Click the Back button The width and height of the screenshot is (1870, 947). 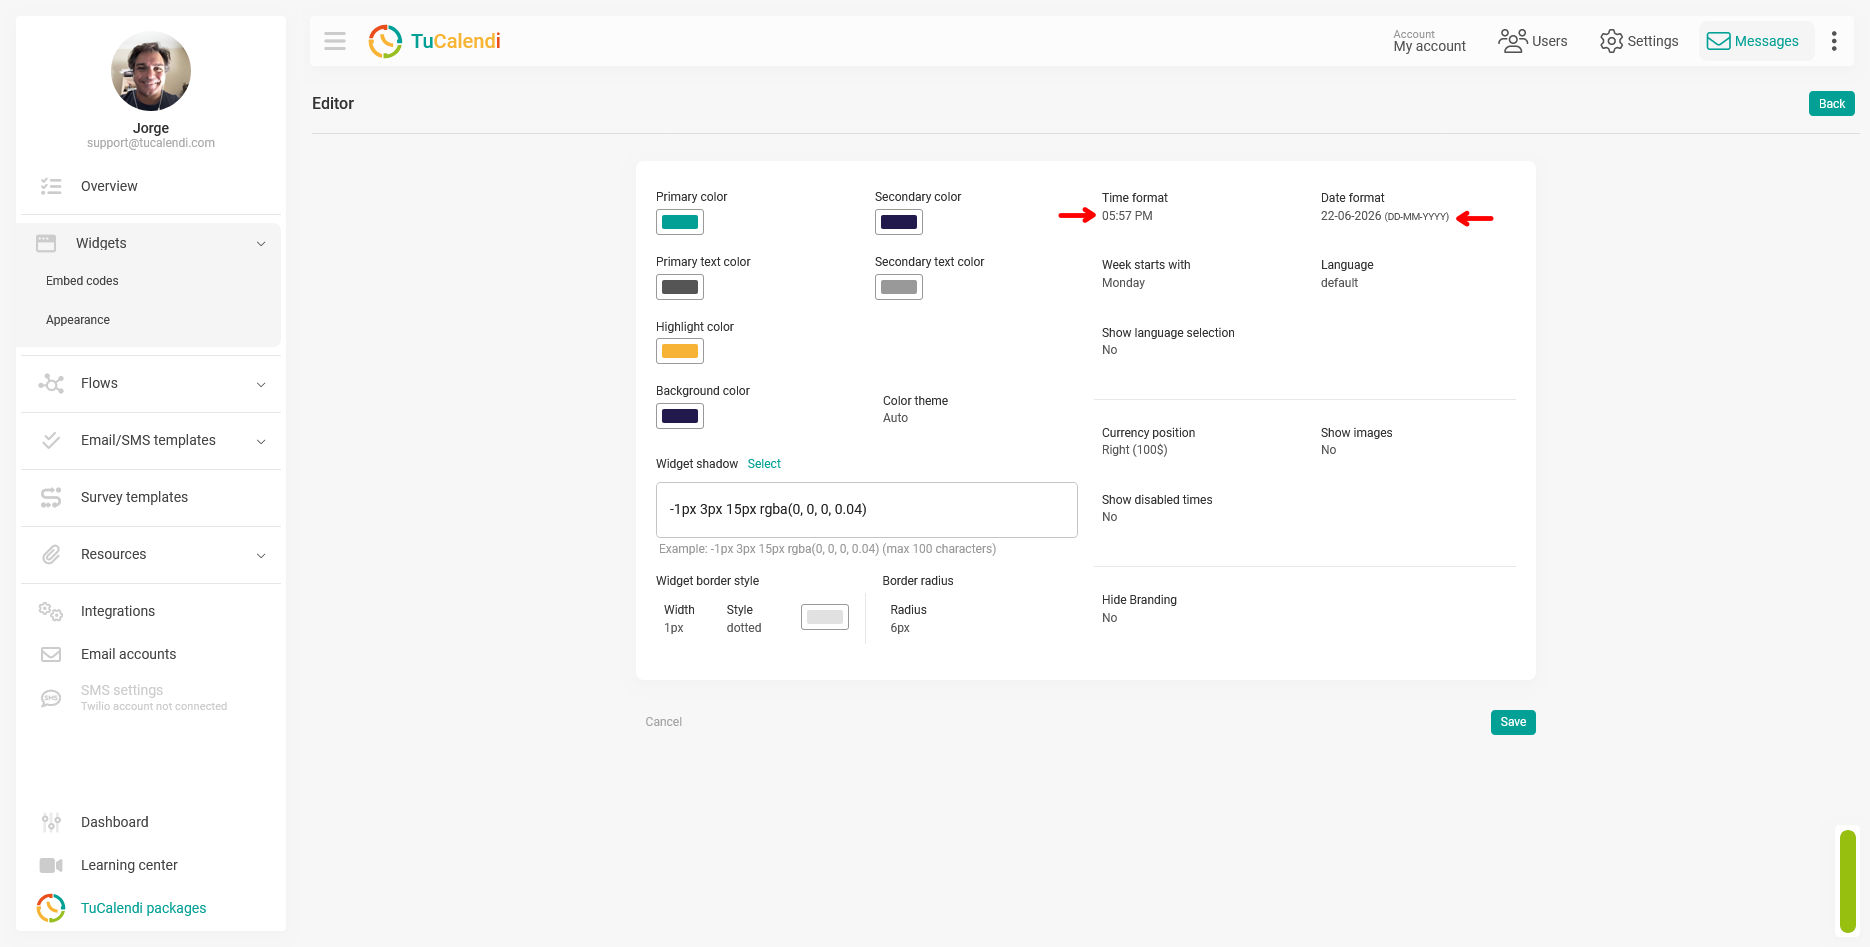click(1831, 104)
